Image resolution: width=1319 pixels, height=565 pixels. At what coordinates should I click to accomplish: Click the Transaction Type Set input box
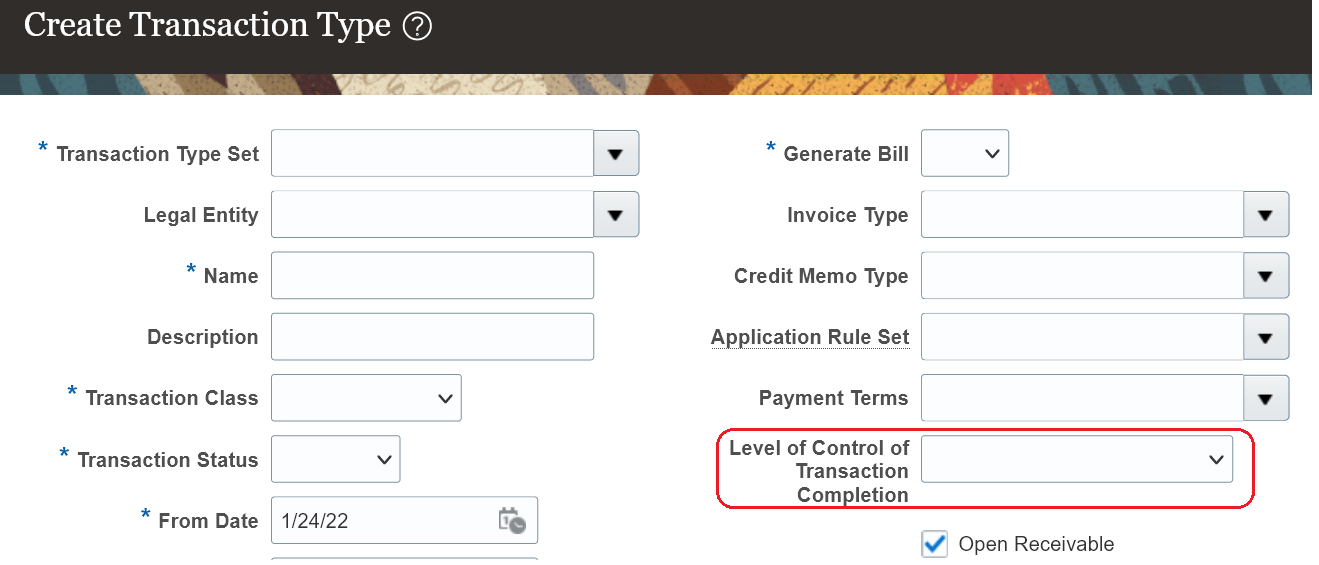click(x=432, y=154)
